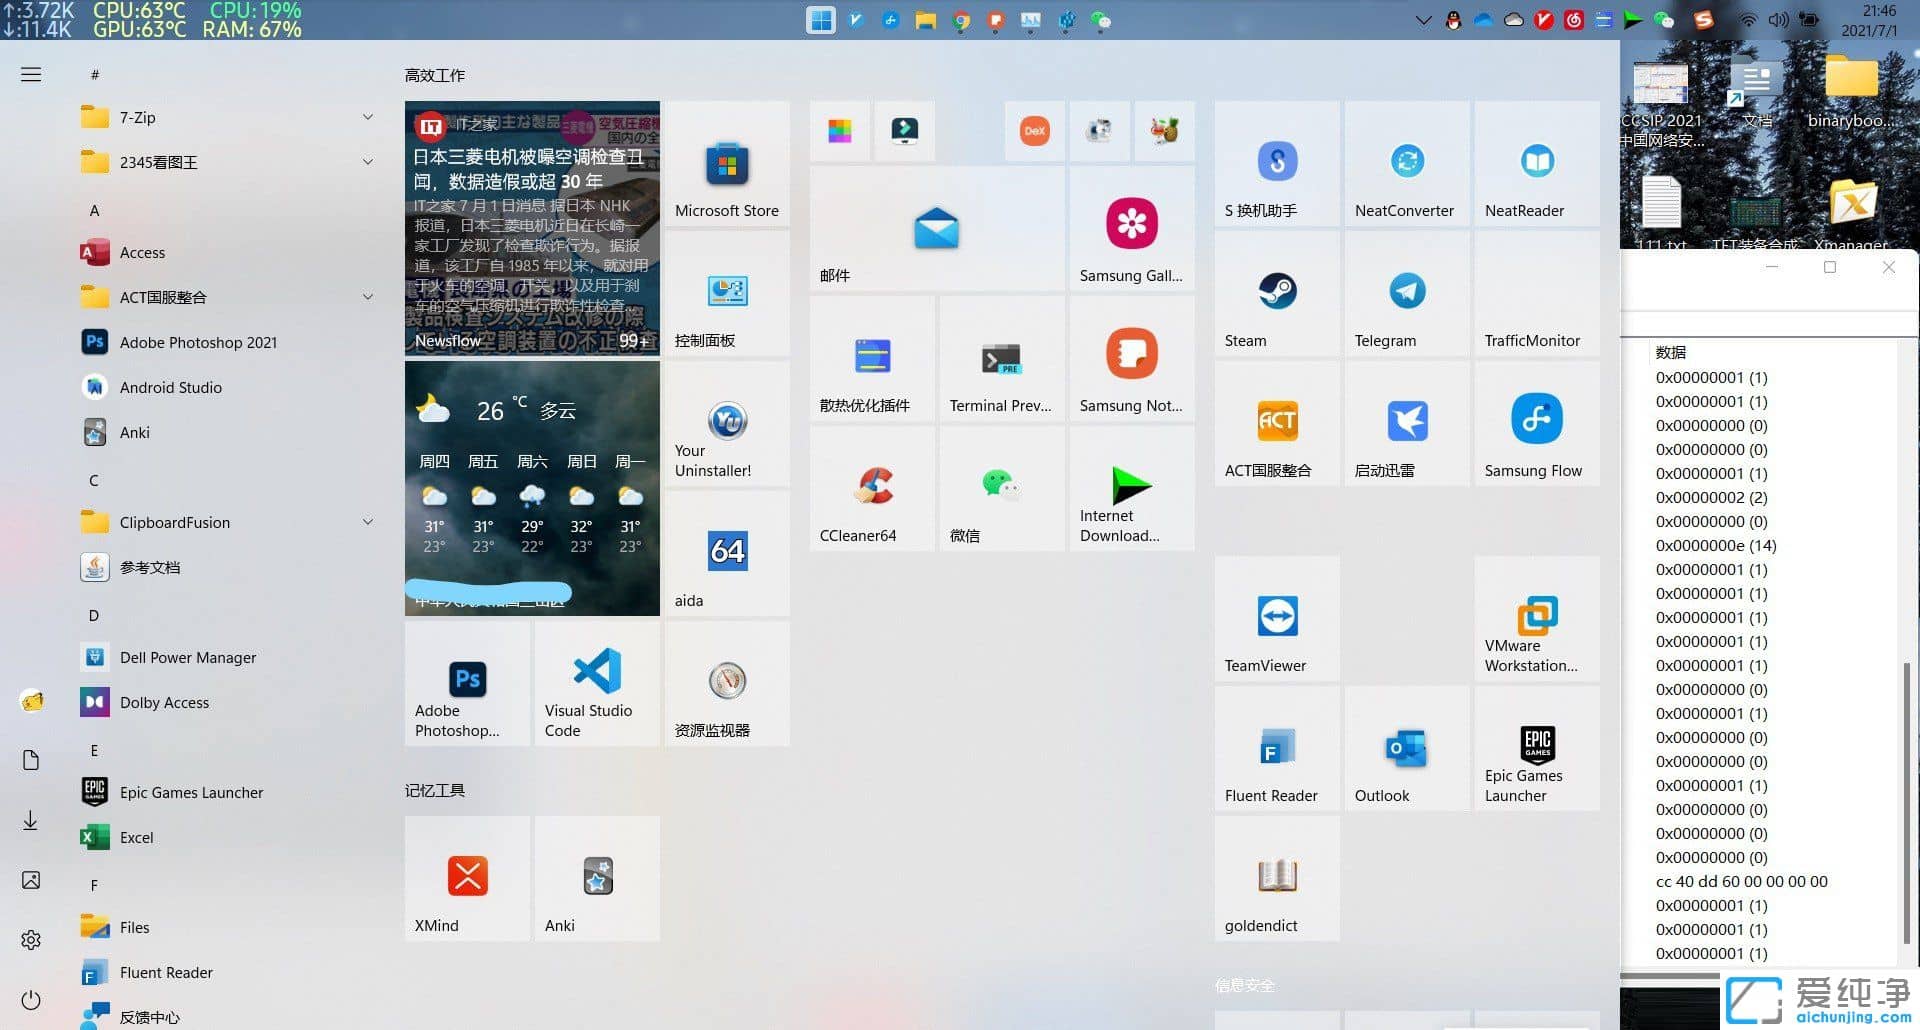Open the Microsoft Store tile
1920x1030 pixels.
tap(727, 163)
